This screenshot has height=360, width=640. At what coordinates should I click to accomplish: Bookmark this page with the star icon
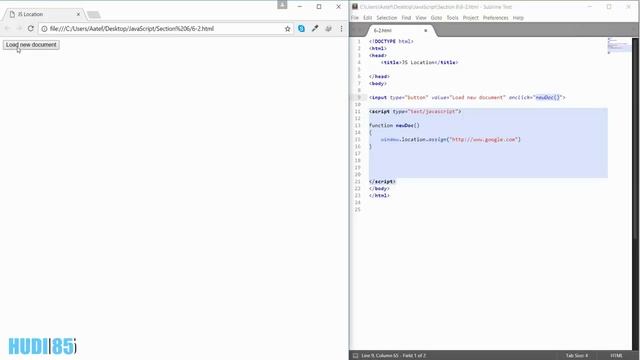[287, 29]
